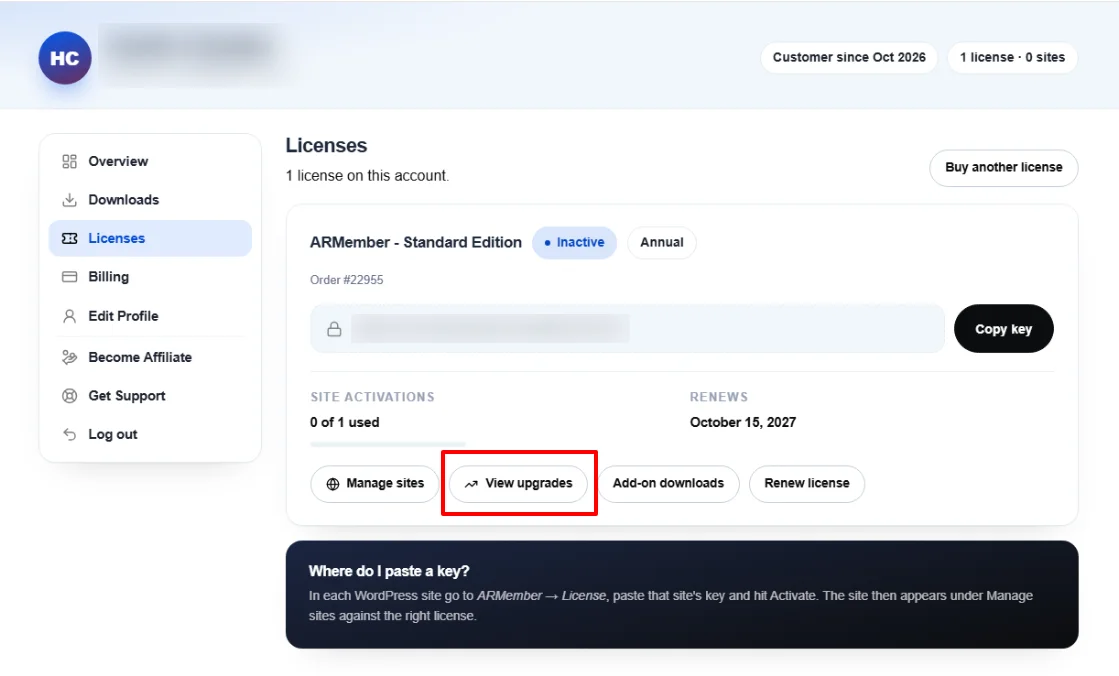This screenshot has width=1119, height=676.
Task: Click the Become Affiliate handshake icon
Action: [69, 357]
